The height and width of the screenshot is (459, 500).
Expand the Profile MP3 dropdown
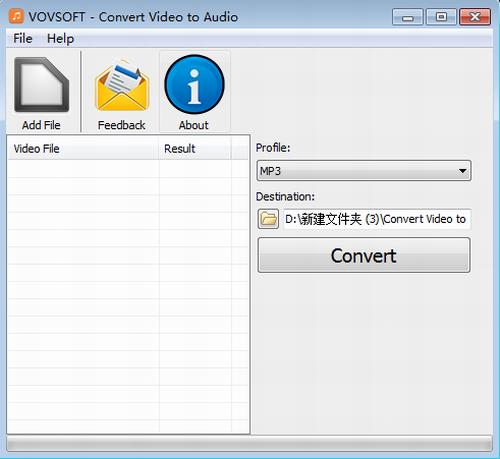click(364, 171)
